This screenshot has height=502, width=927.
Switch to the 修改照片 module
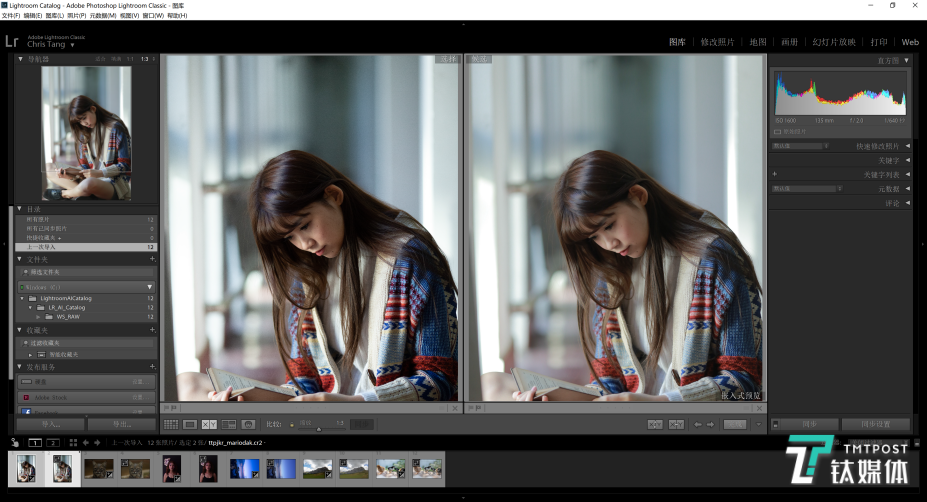(x=717, y=42)
